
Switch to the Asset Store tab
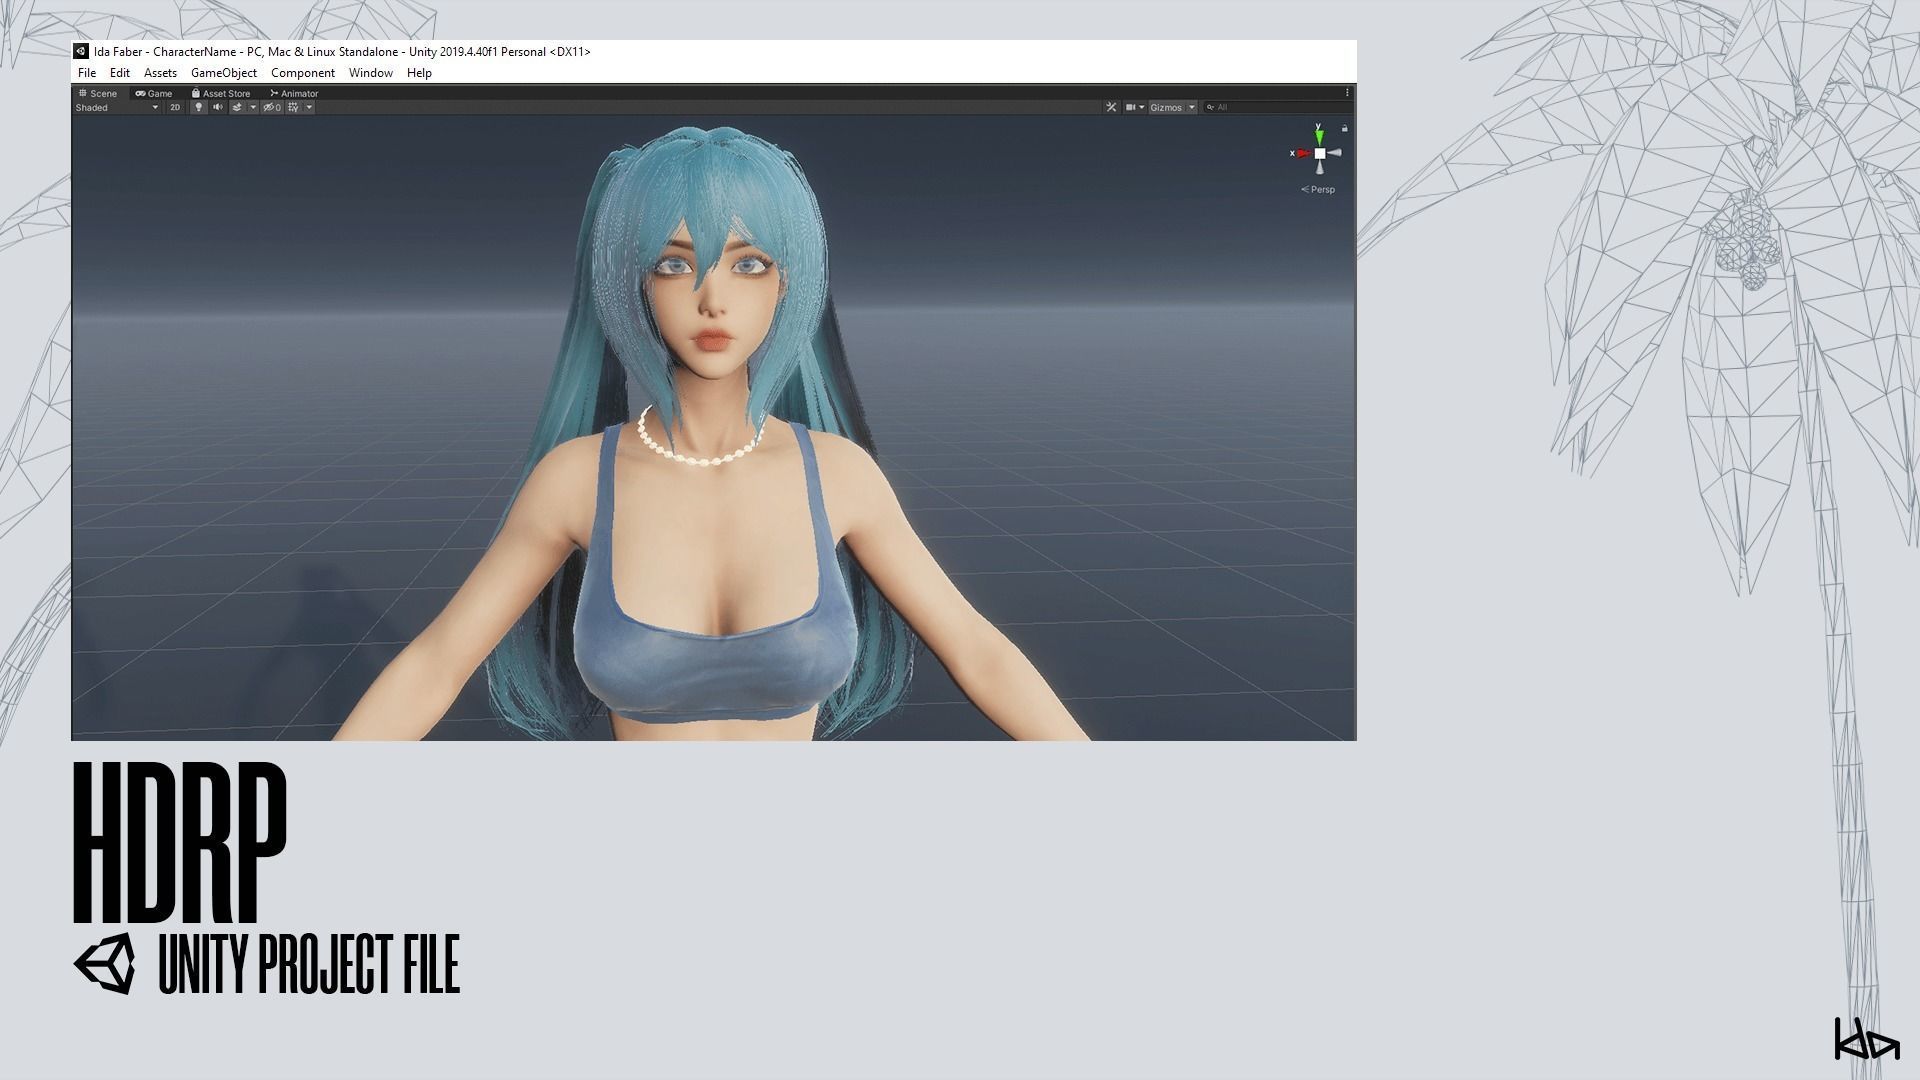[221, 94]
